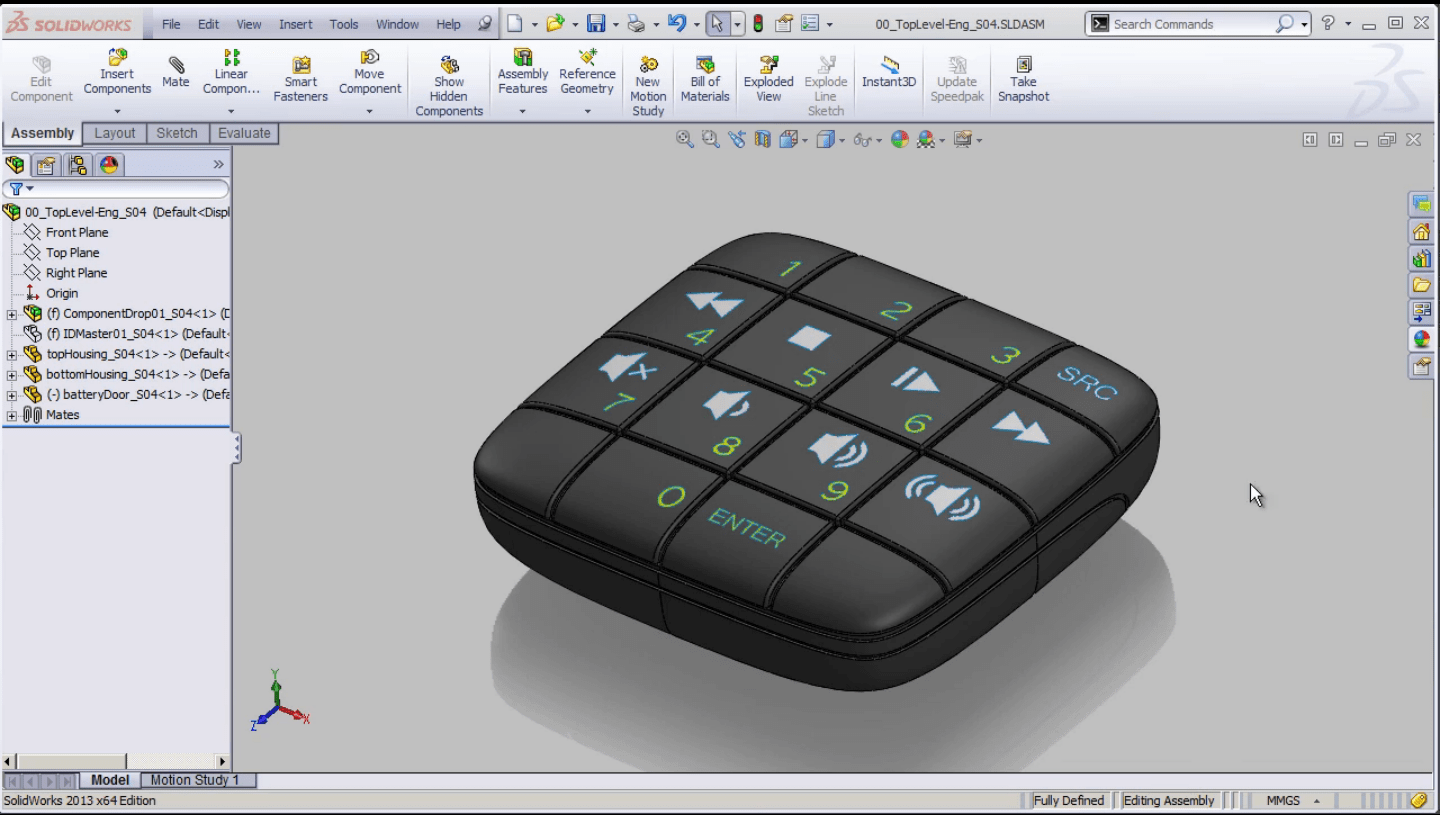The image size is (1440, 815).
Task: Expand the topHousing_S04 tree node
Action: coord(12,354)
